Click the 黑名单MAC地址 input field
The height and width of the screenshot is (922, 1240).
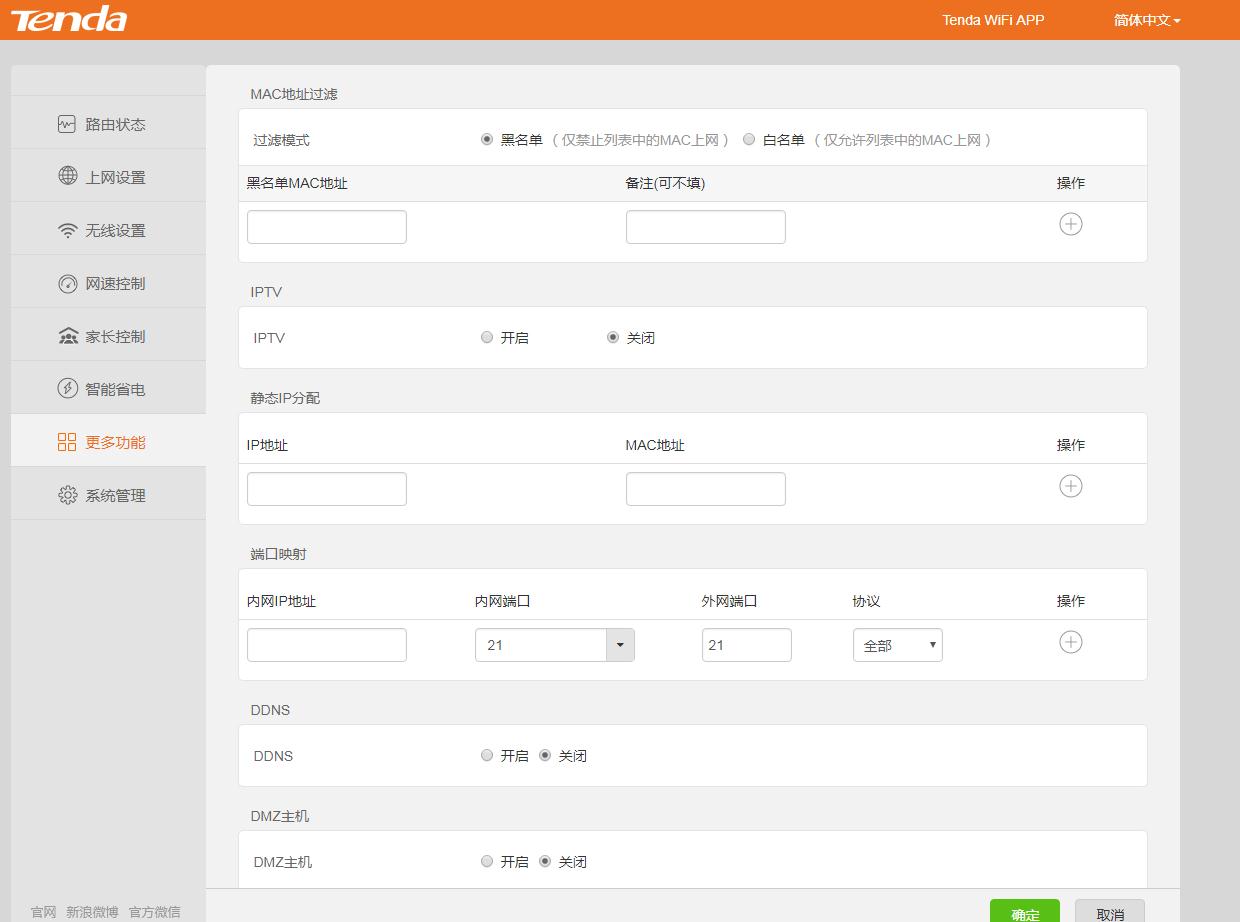[327, 227]
